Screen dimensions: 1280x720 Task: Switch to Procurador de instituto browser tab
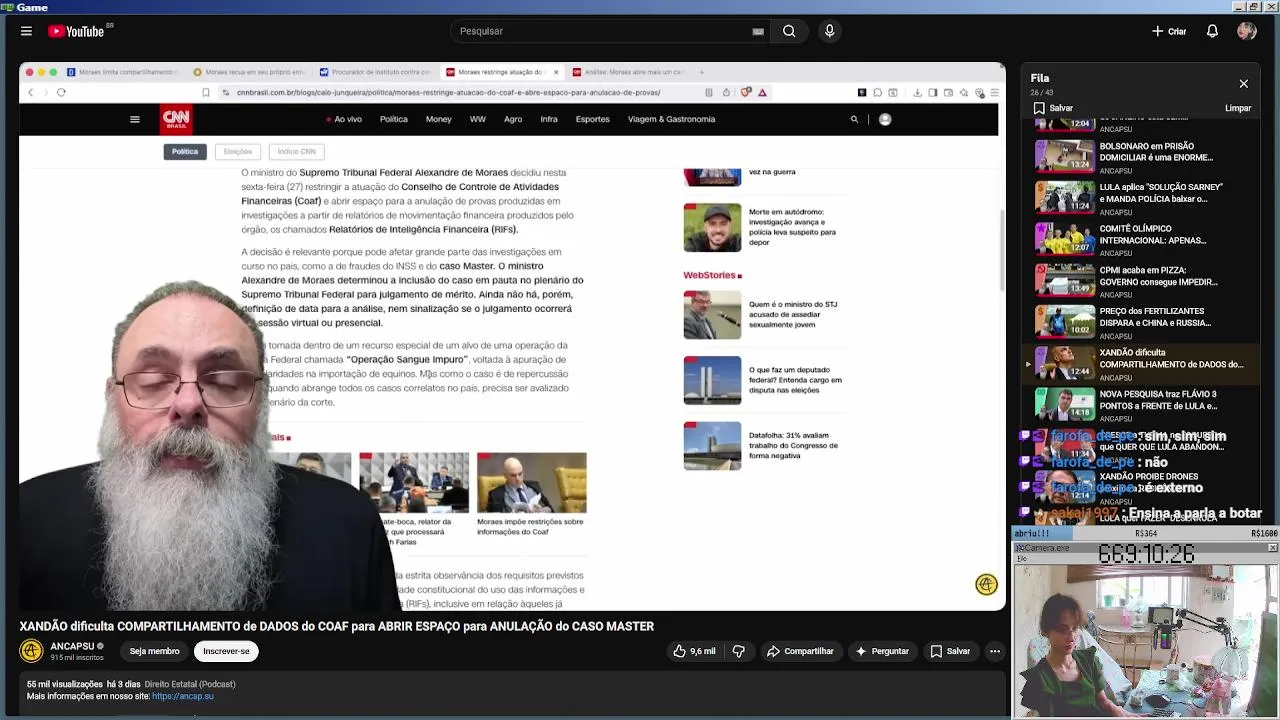click(375, 72)
